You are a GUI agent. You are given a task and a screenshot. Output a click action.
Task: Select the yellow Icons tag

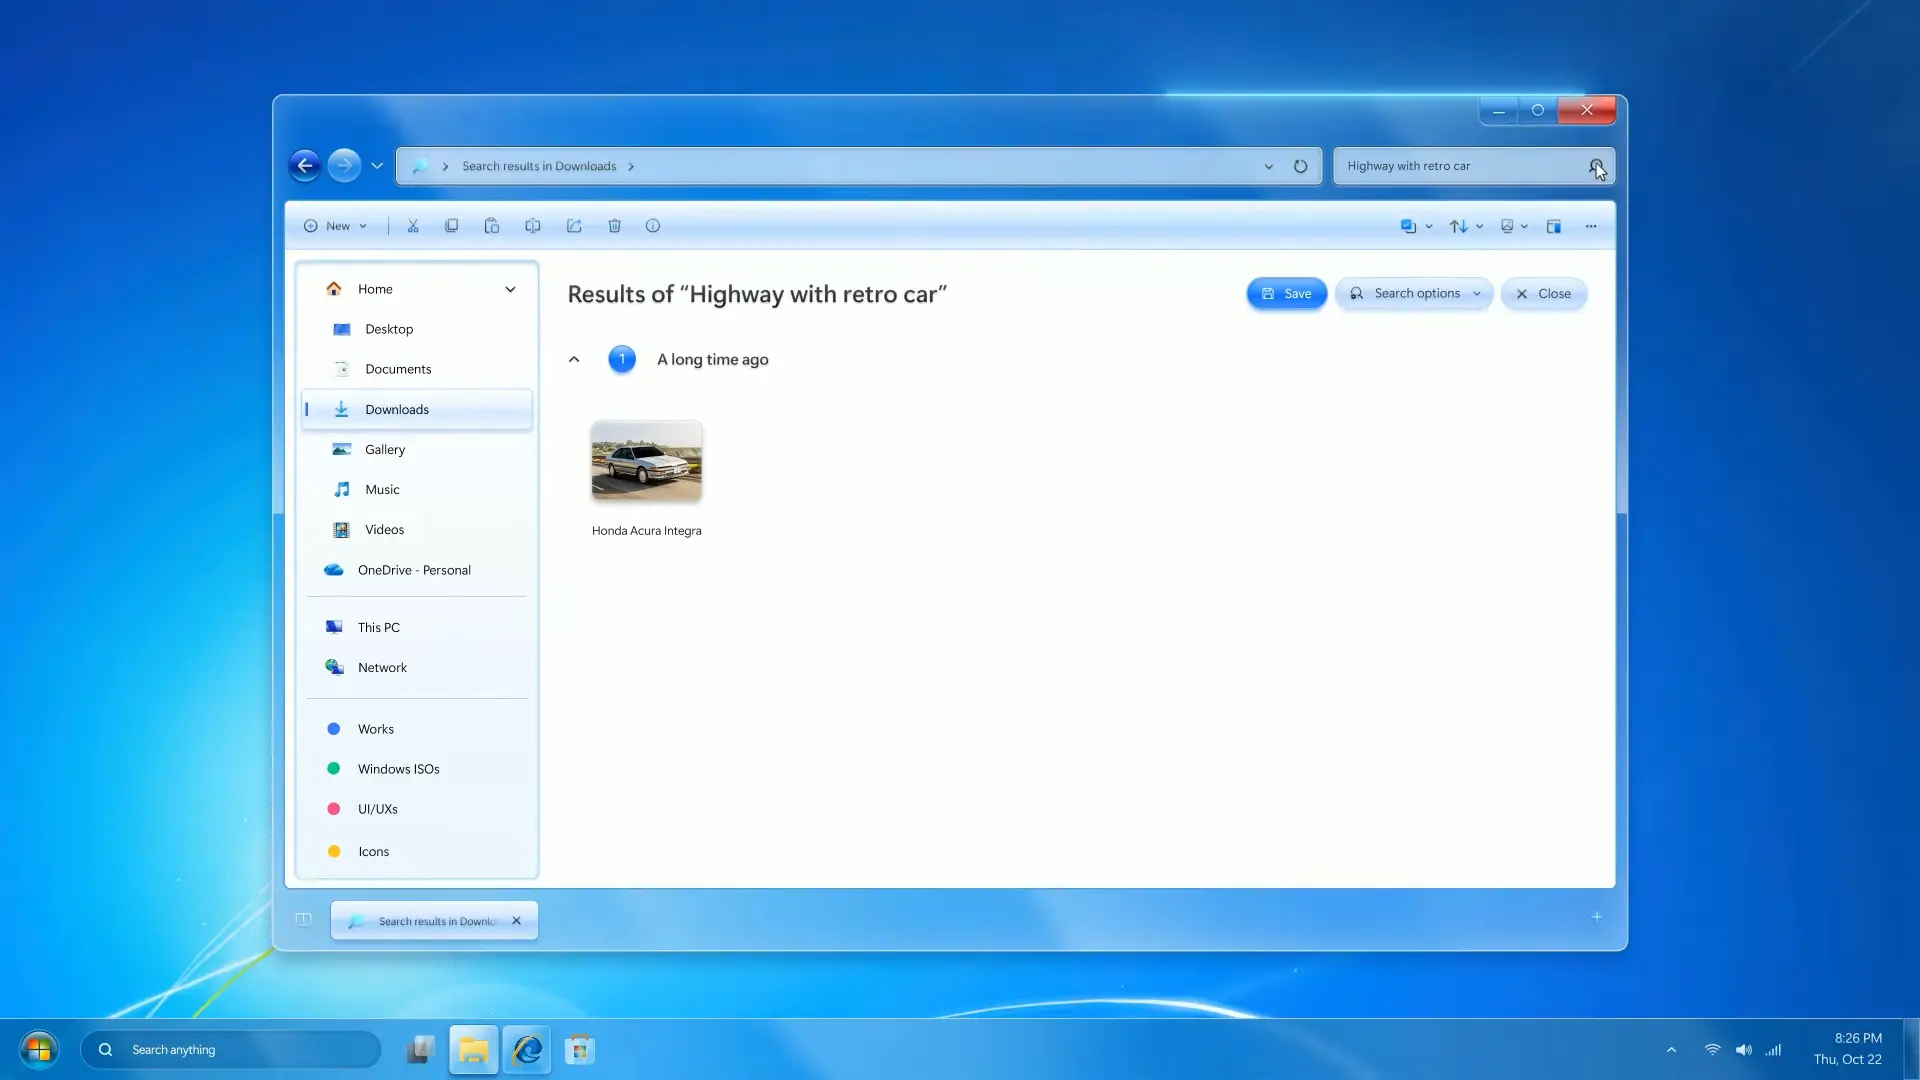coord(417,852)
